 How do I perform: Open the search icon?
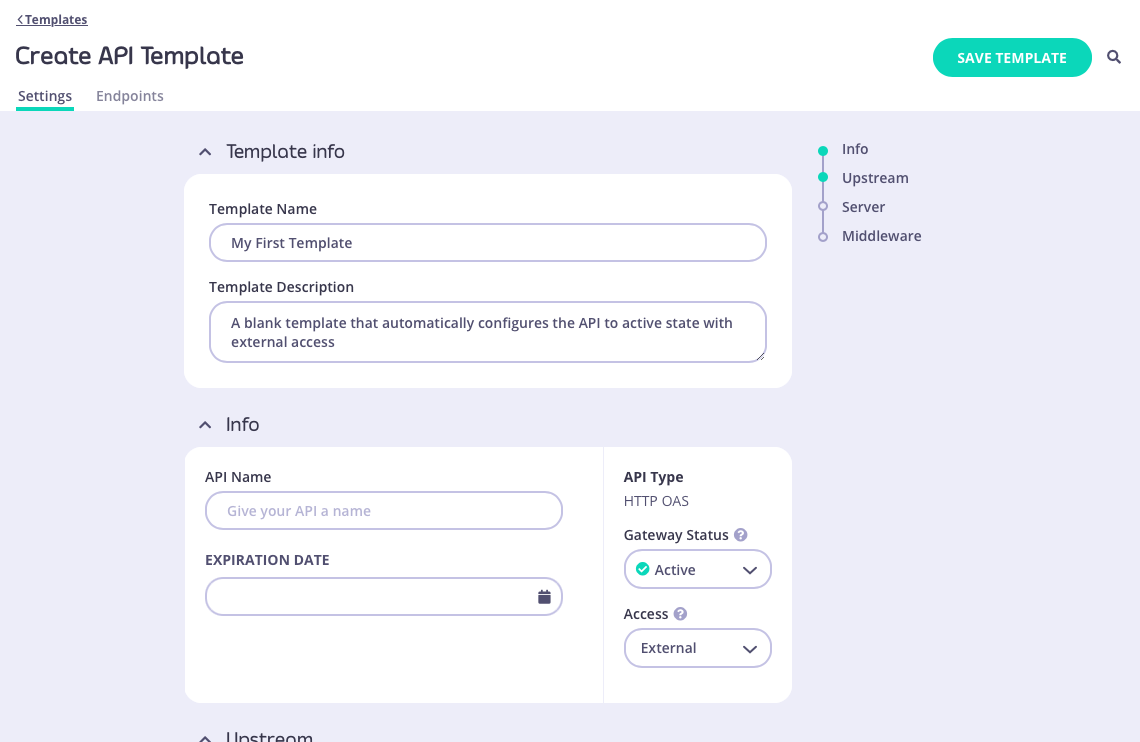coord(1113,57)
